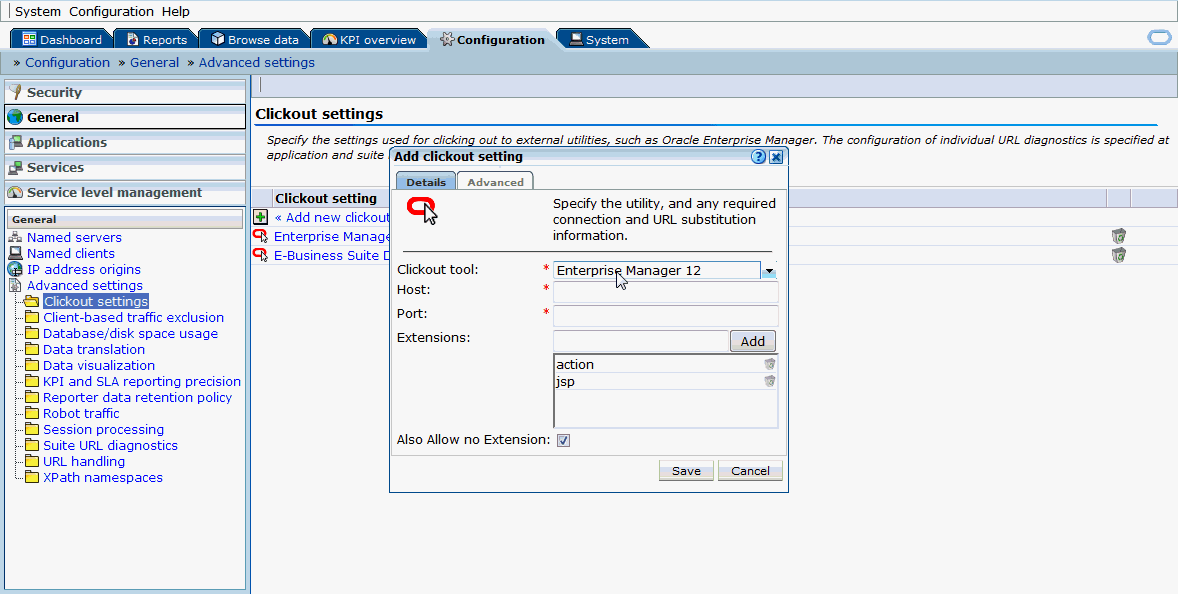Open Data visualization settings
Viewport: 1178px width, 594px height.
(x=98, y=365)
